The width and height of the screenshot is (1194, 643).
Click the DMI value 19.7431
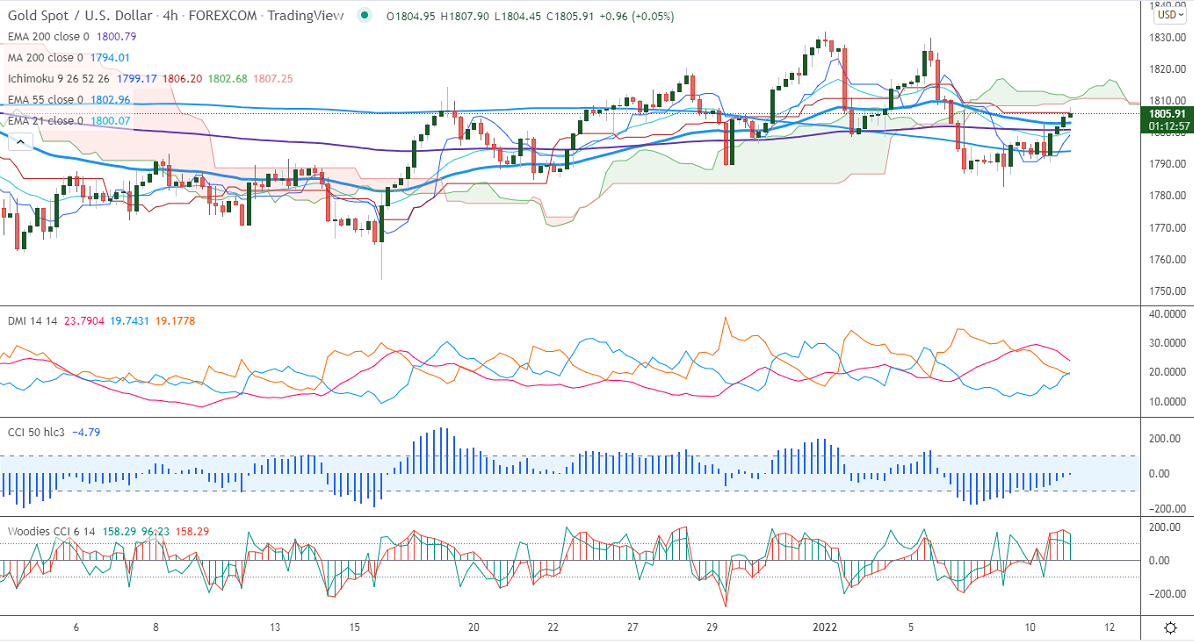pyautogui.click(x=129, y=322)
